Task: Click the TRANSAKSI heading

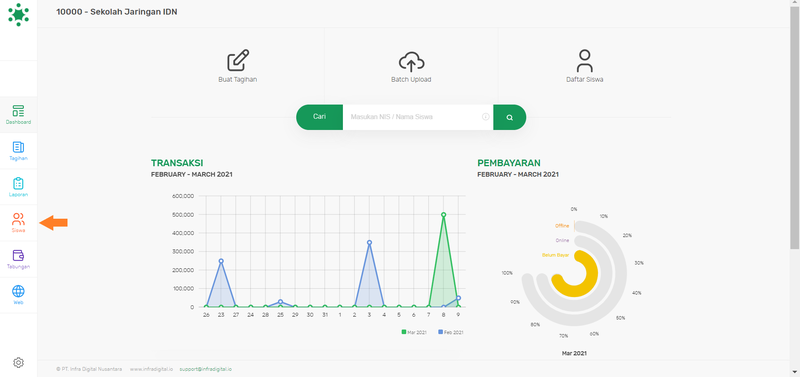Action: [177, 163]
